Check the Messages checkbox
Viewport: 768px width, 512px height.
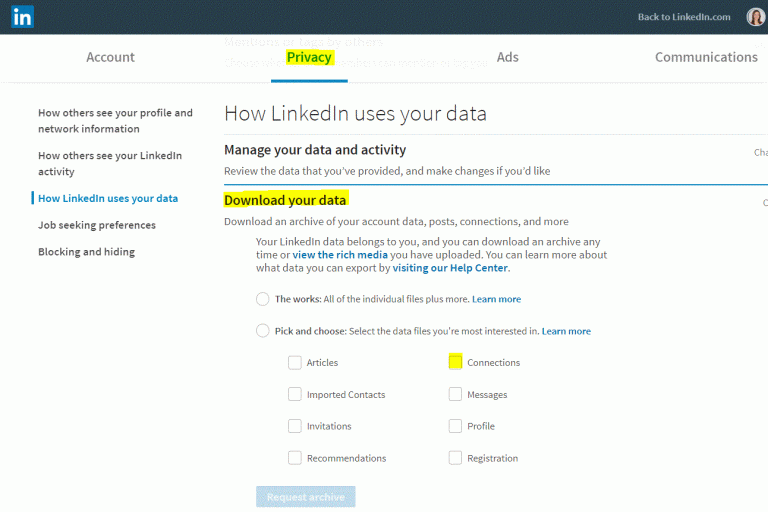[455, 394]
